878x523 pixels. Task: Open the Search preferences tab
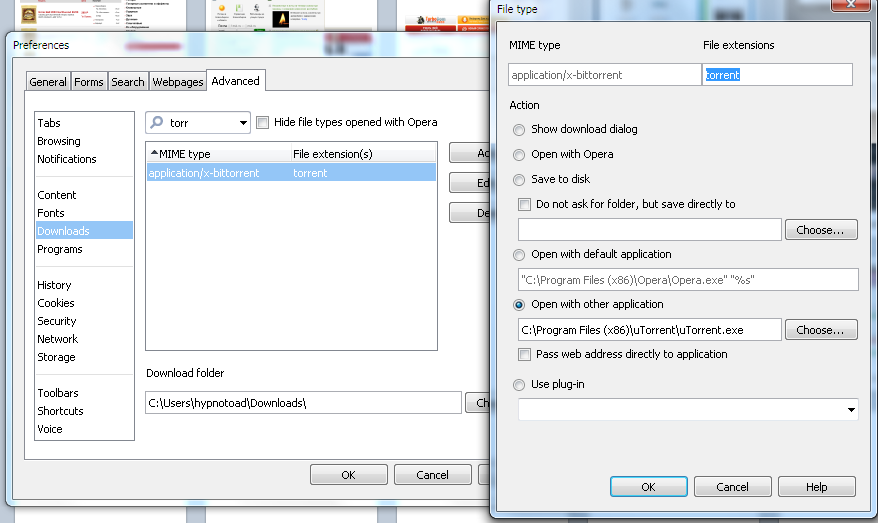tap(128, 82)
